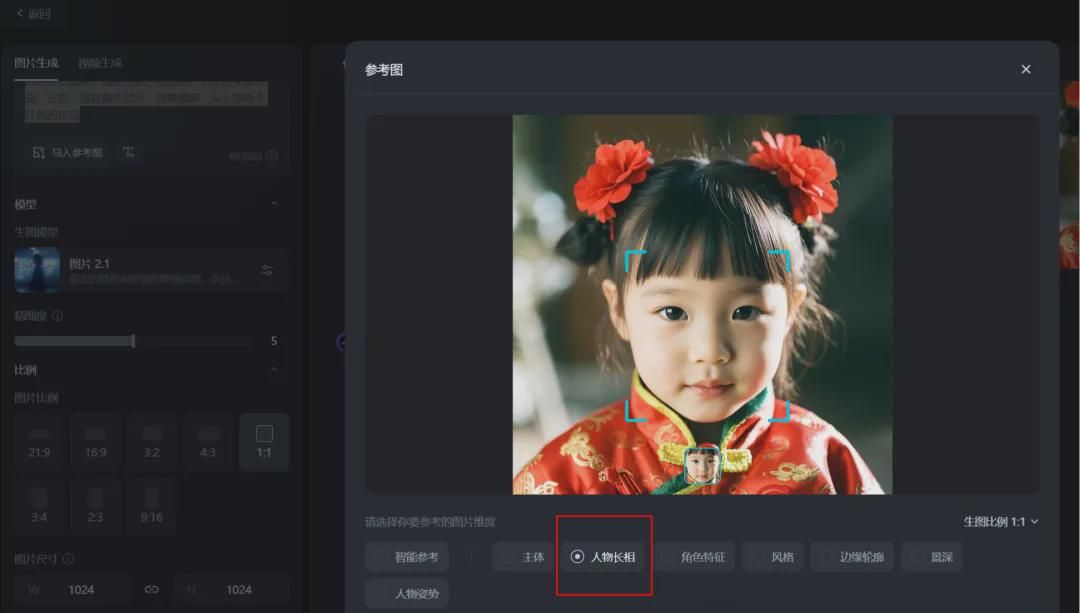Select the 图片生成 tab

39,62
